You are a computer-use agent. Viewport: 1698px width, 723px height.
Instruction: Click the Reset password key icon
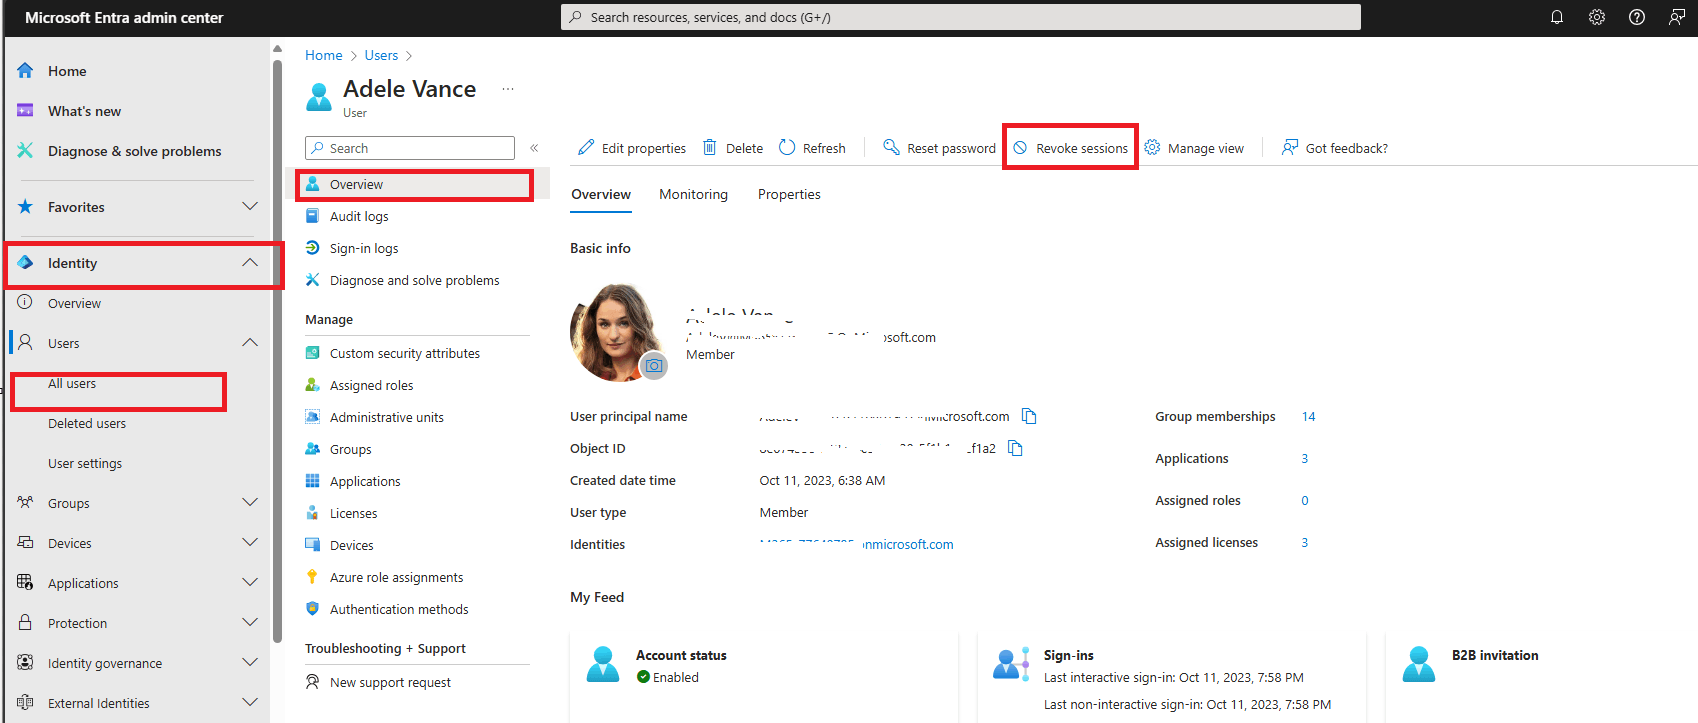[891, 147]
